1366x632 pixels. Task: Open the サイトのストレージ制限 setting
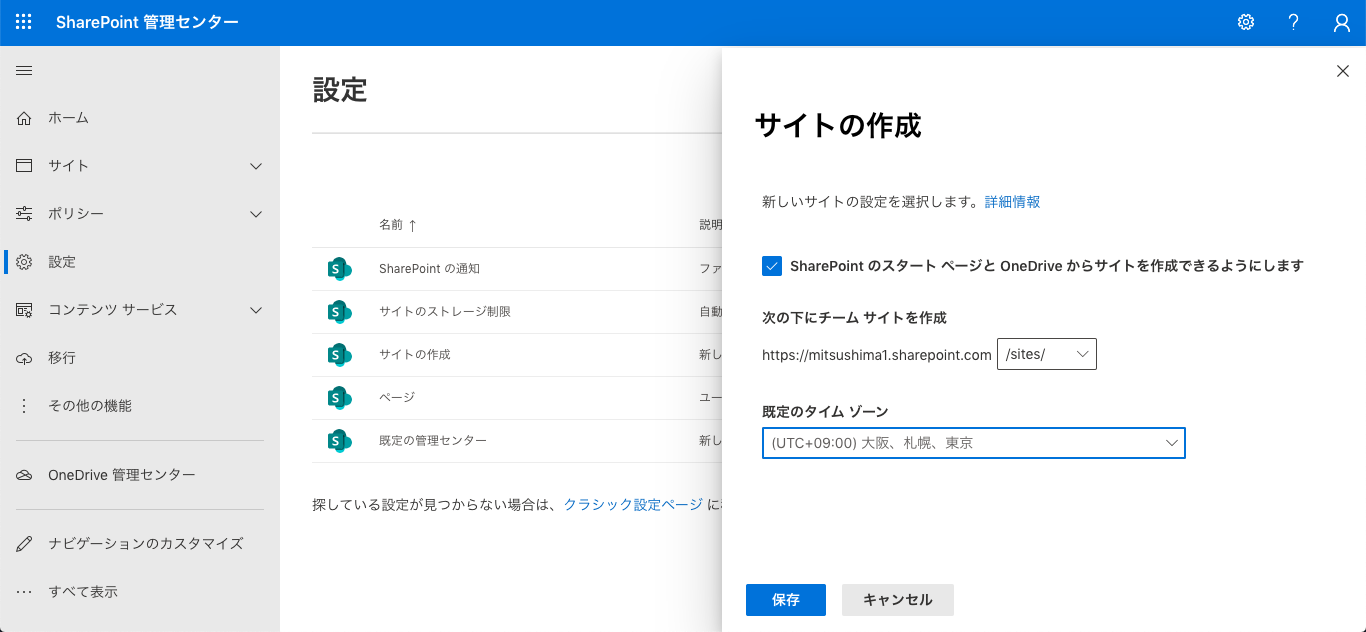tap(445, 312)
